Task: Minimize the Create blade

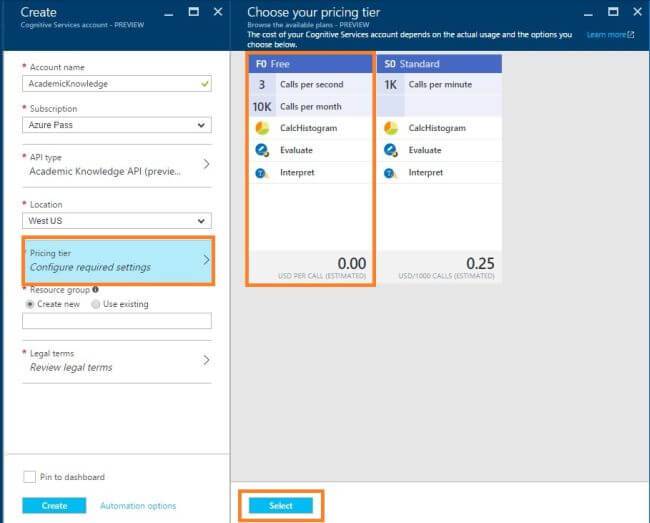Action: point(168,14)
